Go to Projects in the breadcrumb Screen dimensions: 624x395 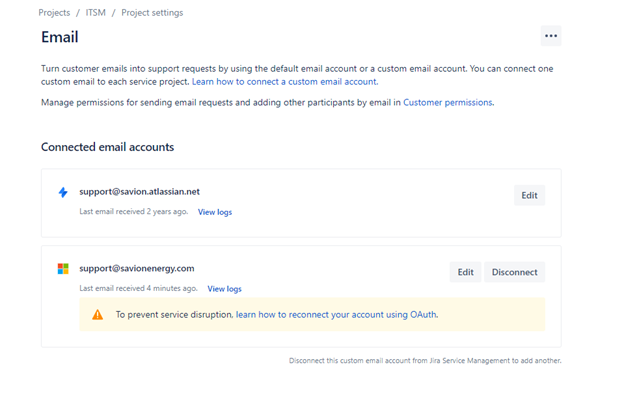(54, 13)
